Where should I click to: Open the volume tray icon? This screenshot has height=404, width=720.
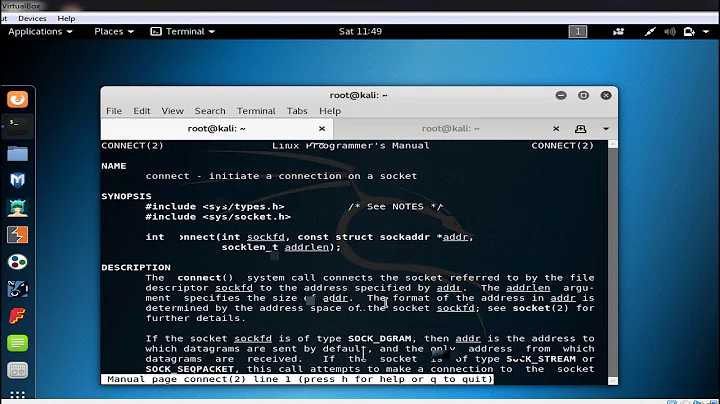pos(669,31)
